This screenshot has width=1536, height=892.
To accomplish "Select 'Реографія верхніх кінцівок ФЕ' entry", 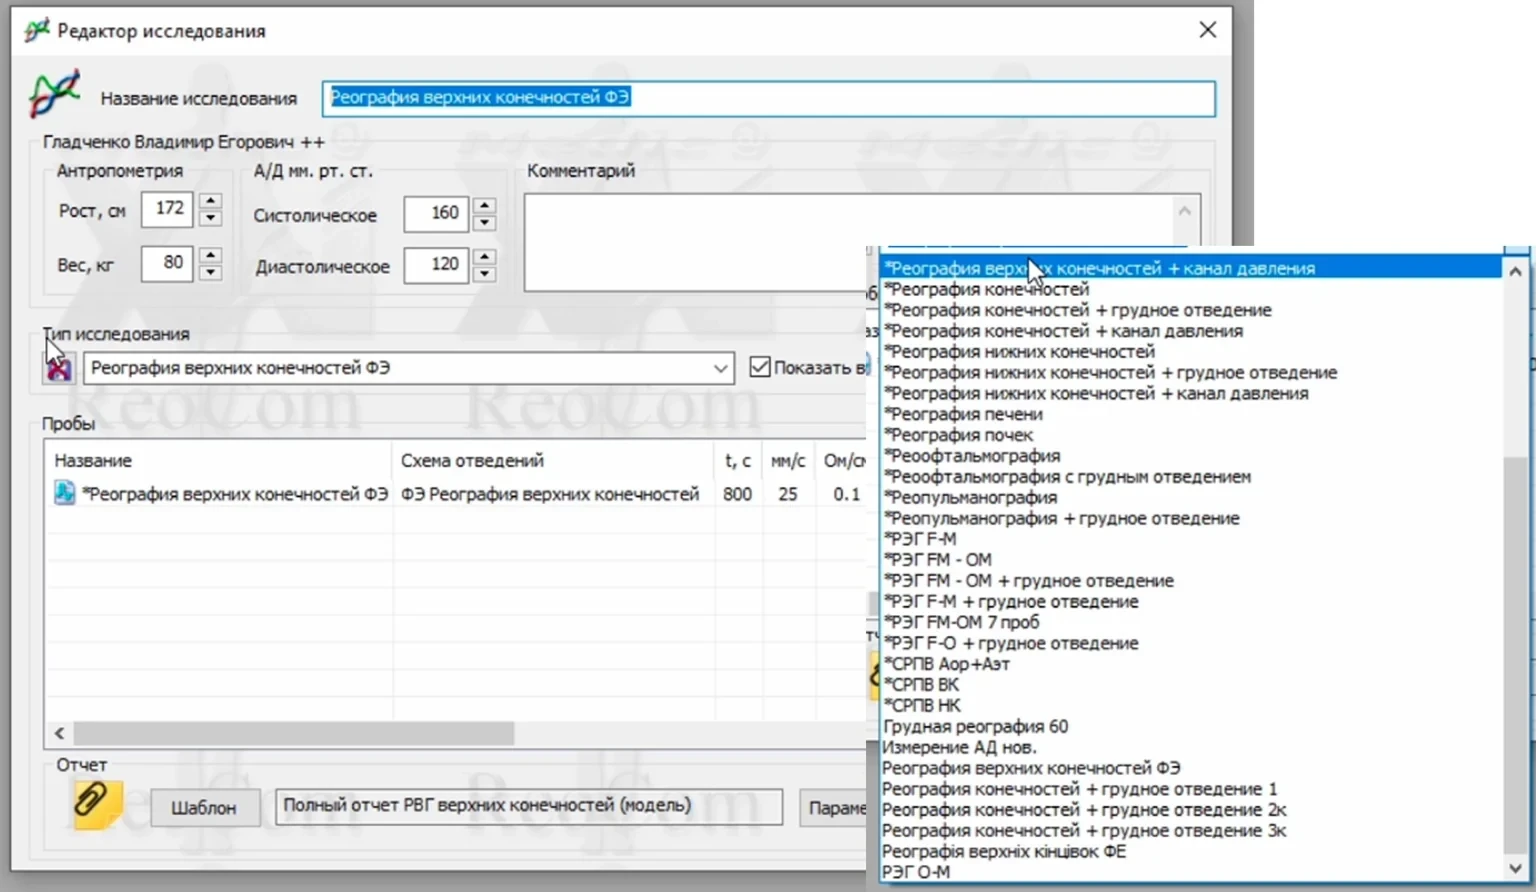I will (x=1191, y=851).
